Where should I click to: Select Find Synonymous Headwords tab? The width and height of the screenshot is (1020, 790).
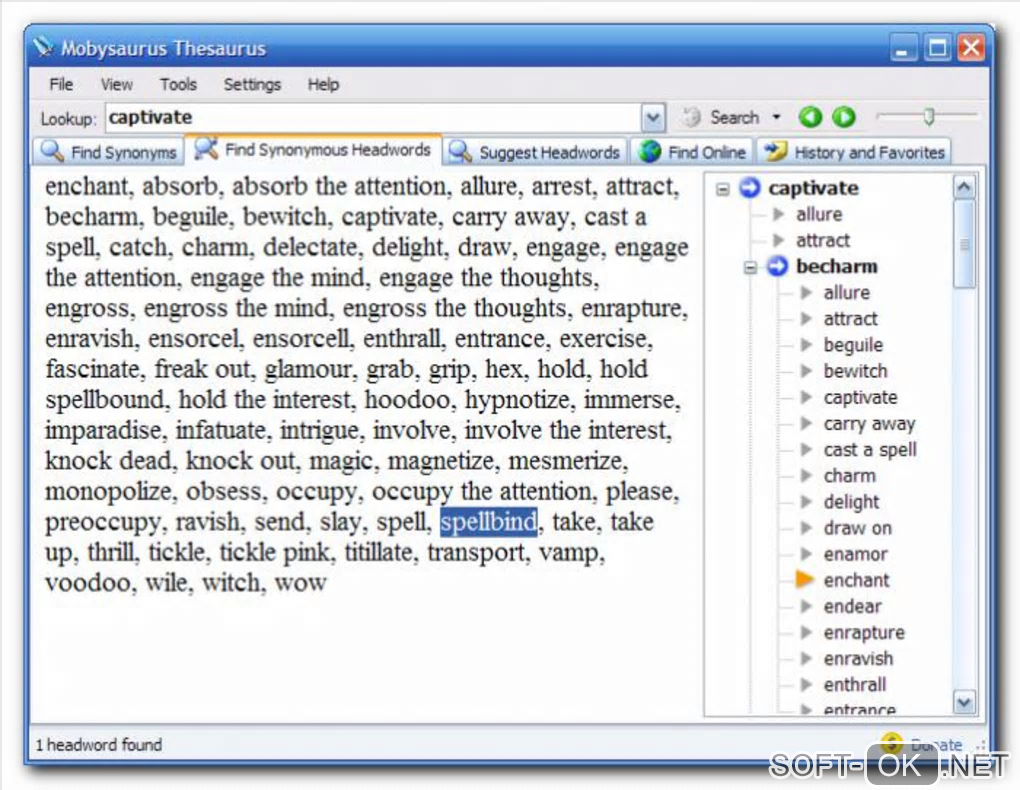coord(313,150)
